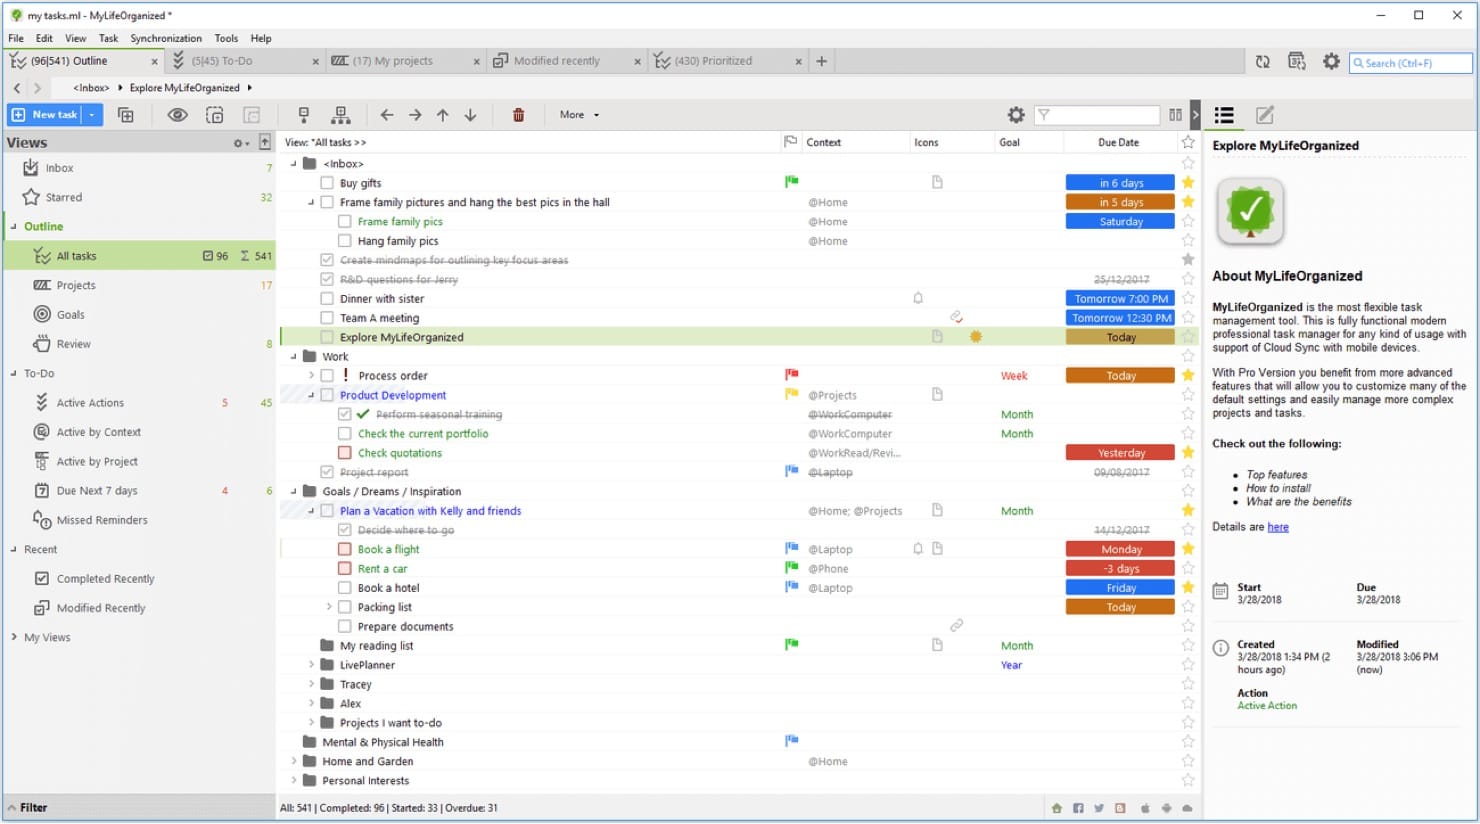Open view settings with the gear icon
The width and height of the screenshot is (1480, 824).
tap(1016, 114)
